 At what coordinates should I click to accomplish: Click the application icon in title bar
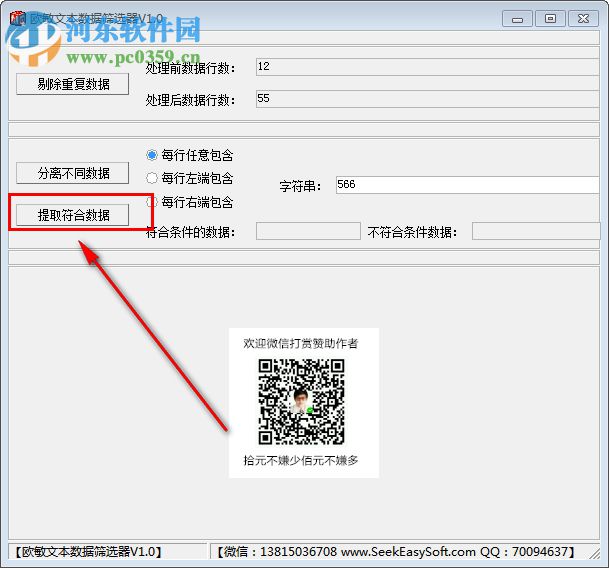pos(17,18)
